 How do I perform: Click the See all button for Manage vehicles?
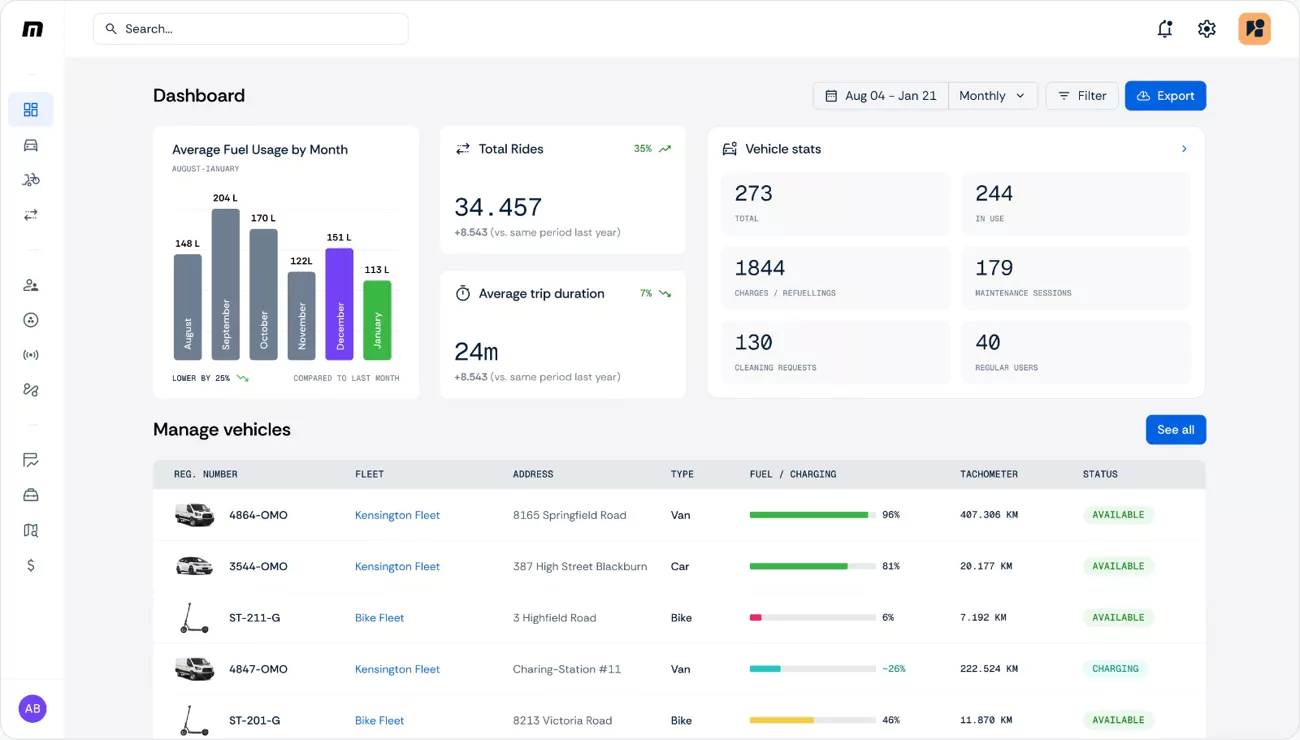coord(1175,429)
